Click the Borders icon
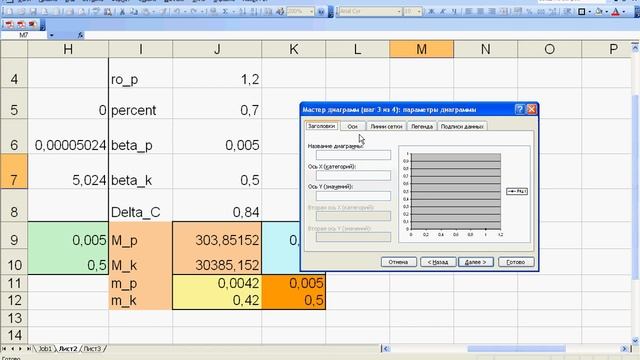The width and height of the screenshot is (640, 360). point(582,12)
